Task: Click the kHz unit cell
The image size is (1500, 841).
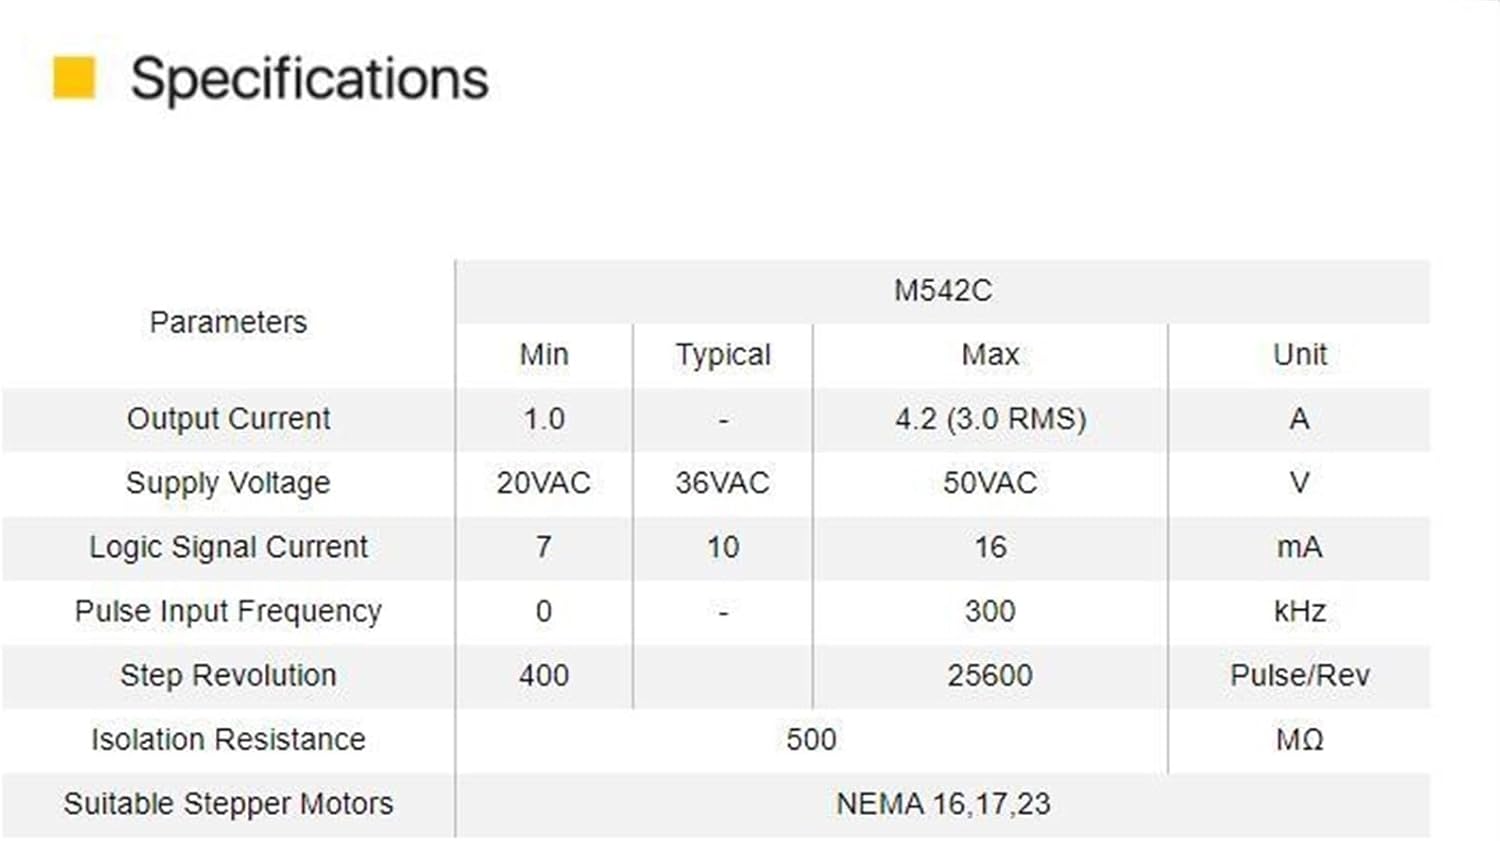Action: (x=1299, y=611)
